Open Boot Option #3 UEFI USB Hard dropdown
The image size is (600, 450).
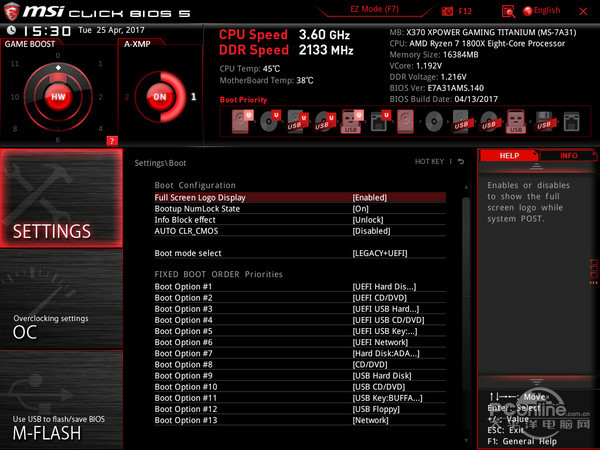(x=386, y=309)
